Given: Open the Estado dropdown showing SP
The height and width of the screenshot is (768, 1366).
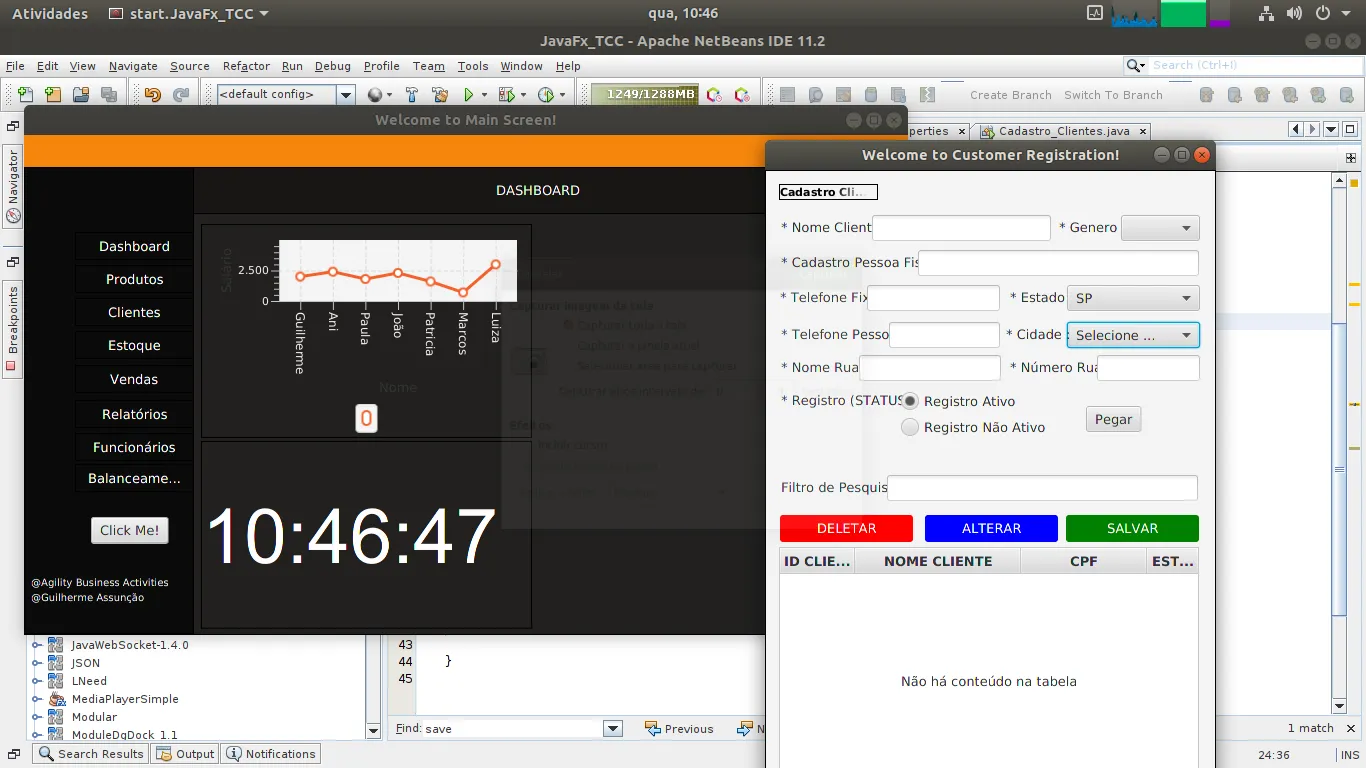Looking at the screenshot, I should [x=1133, y=298].
